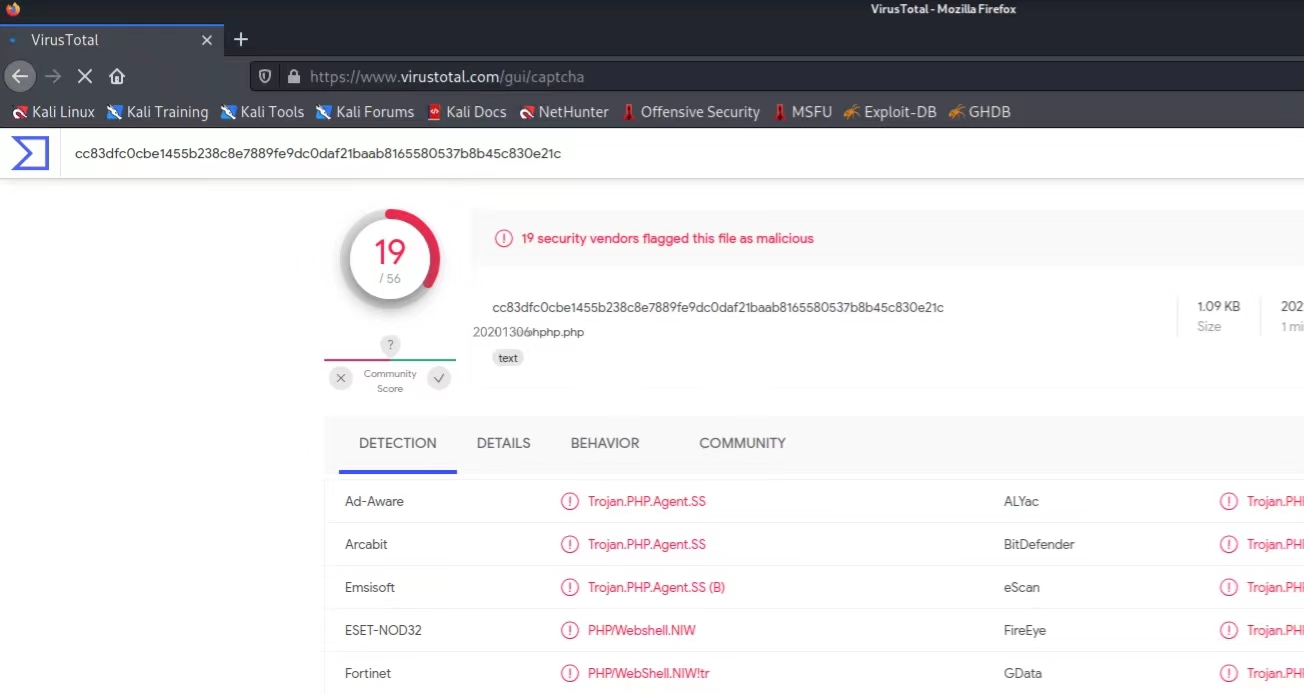The image size is (1304, 694).
Task: Open the Kali Linux bookmark
Action: (53, 112)
